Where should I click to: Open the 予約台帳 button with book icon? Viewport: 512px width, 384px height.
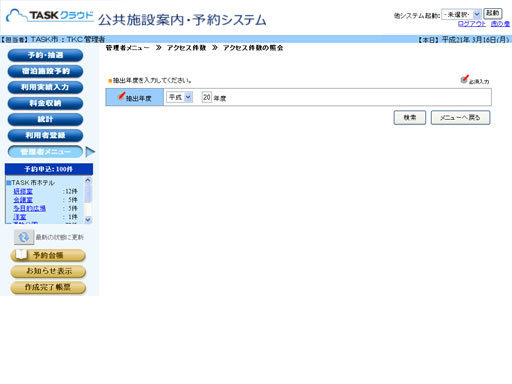point(48,255)
